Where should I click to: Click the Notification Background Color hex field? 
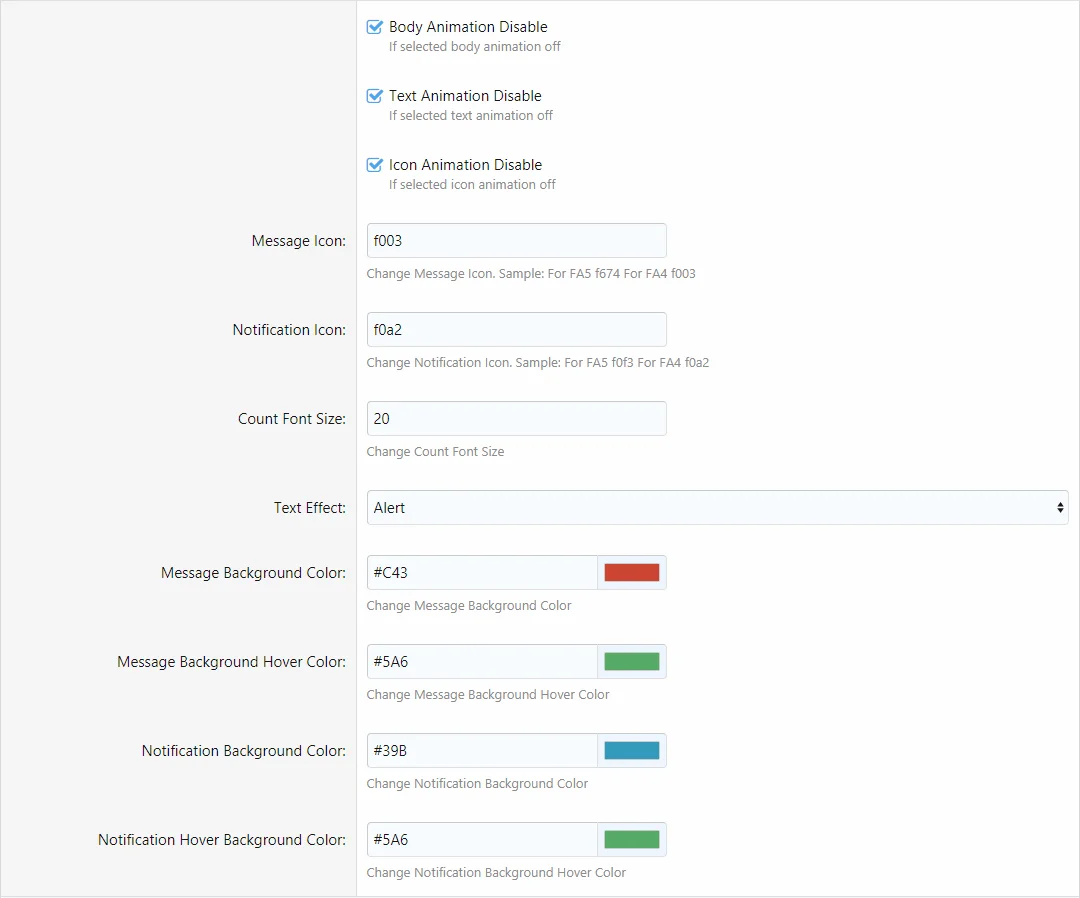click(x=482, y=751)
